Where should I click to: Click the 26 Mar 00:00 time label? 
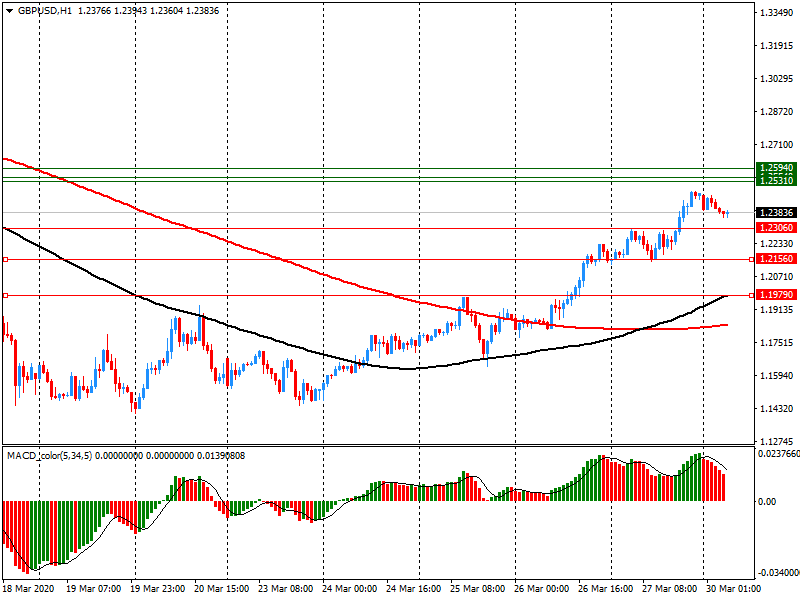click(542, 589)
